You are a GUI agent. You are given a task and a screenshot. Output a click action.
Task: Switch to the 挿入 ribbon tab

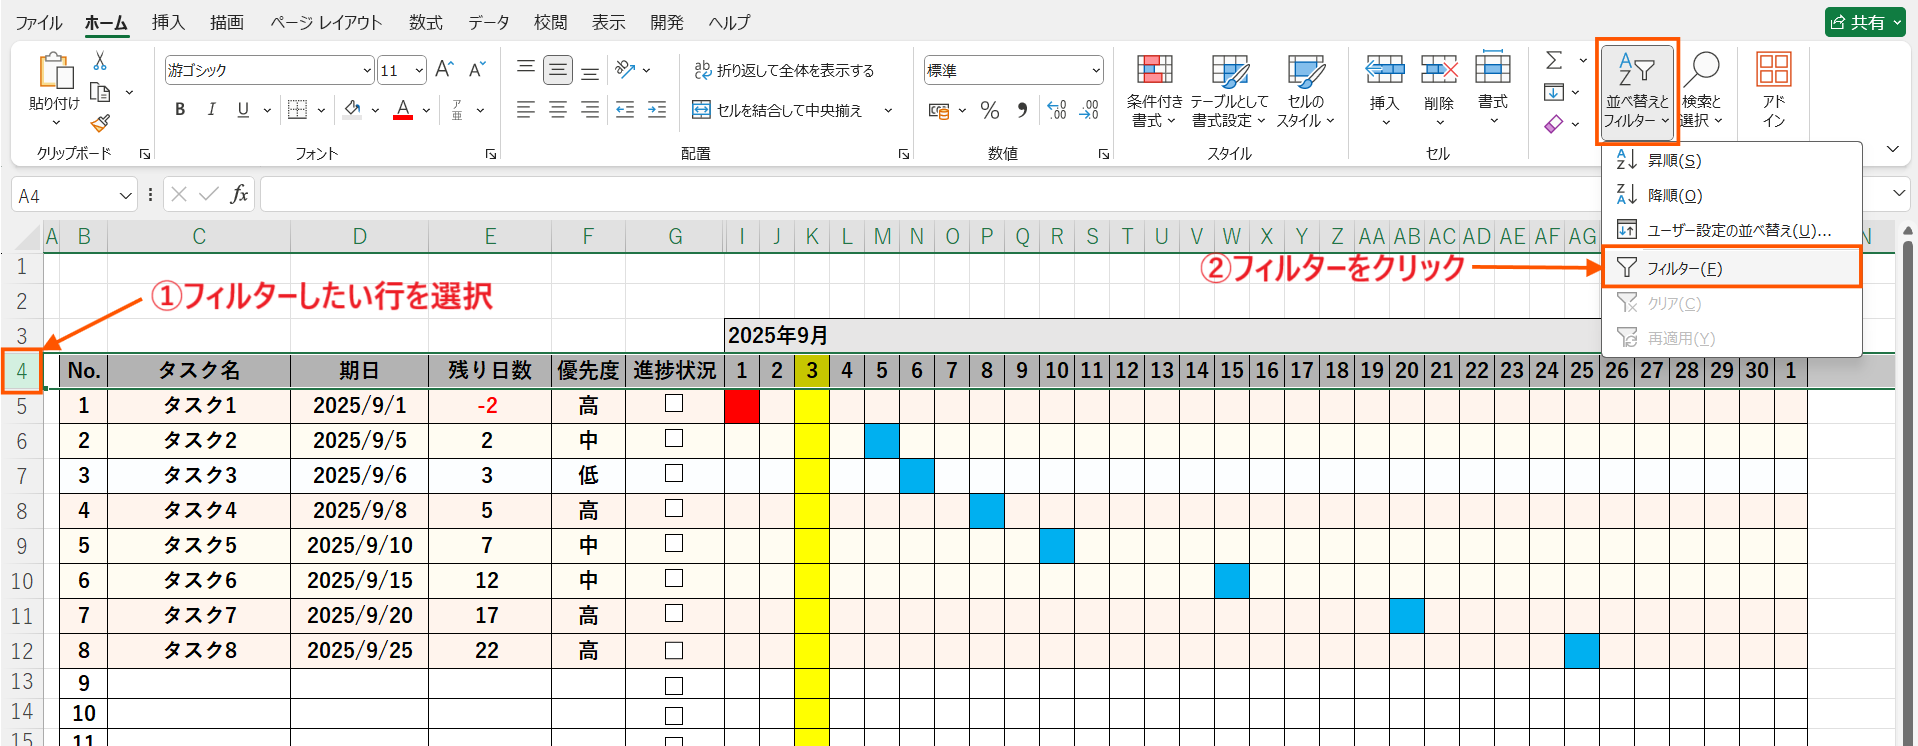point(168,22)
